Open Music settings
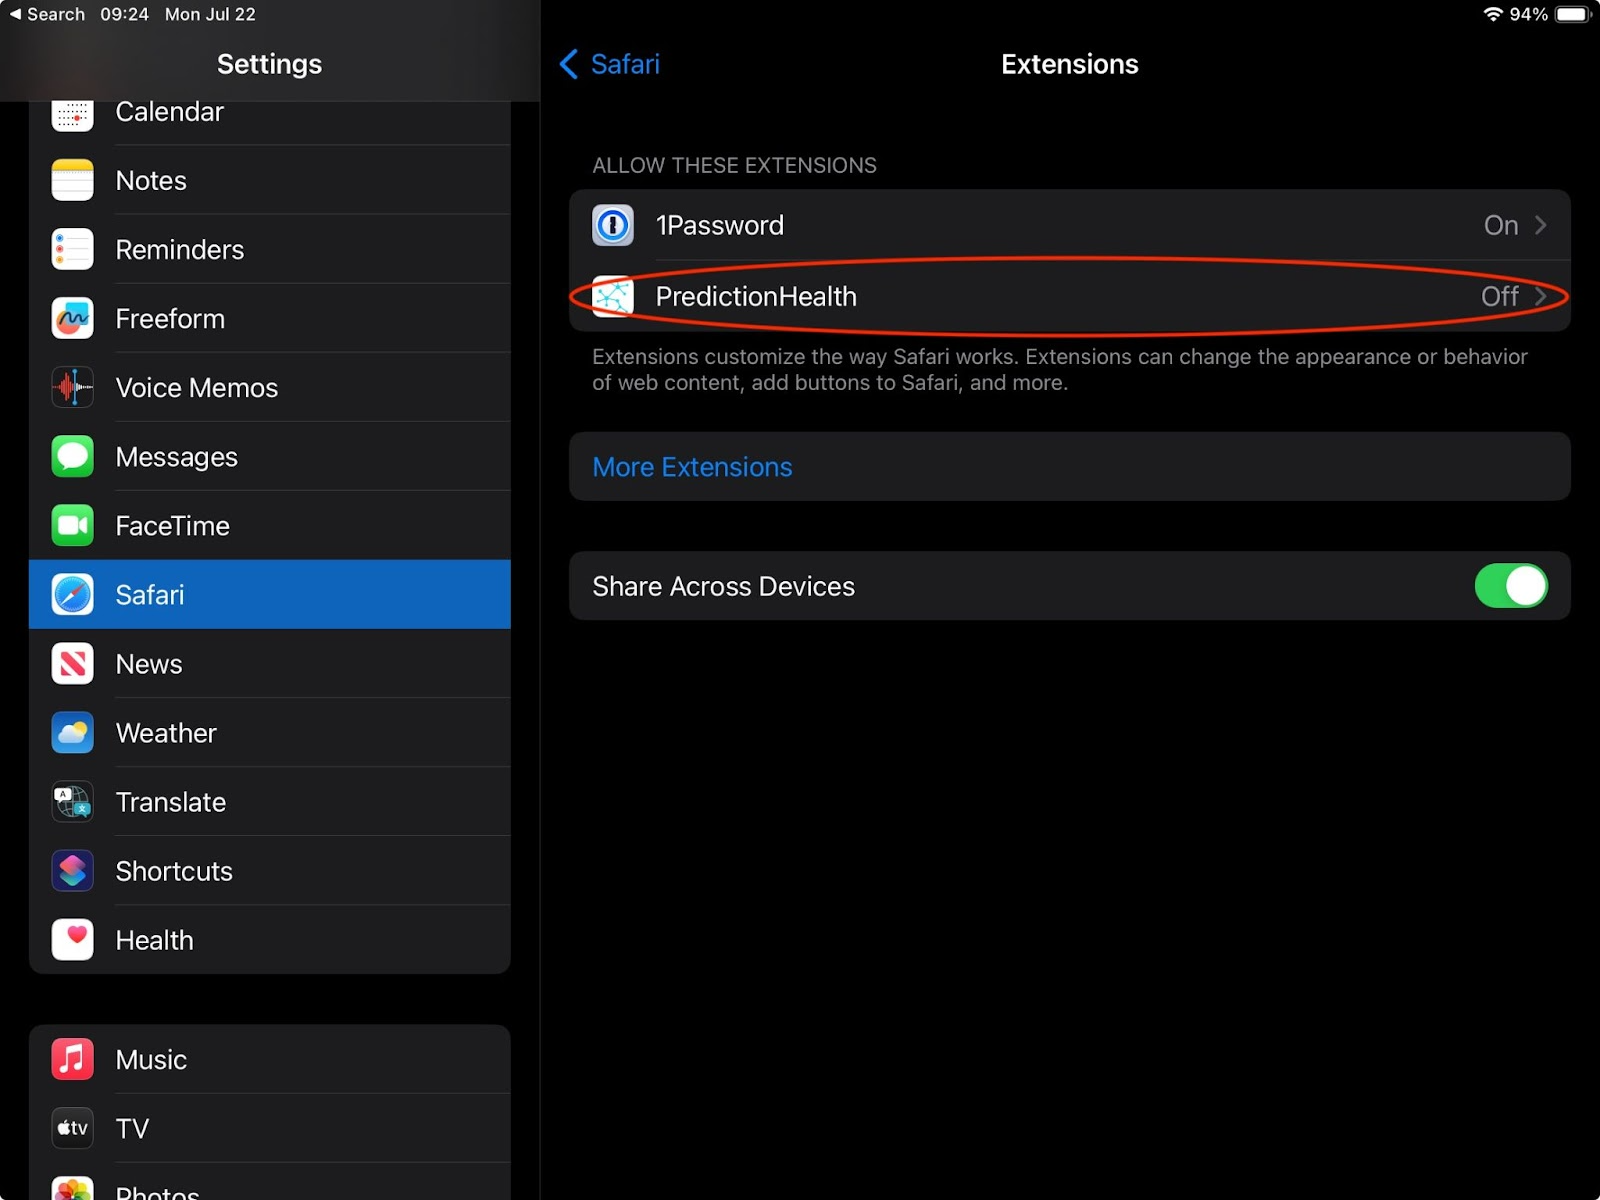 coord(270,1059)
